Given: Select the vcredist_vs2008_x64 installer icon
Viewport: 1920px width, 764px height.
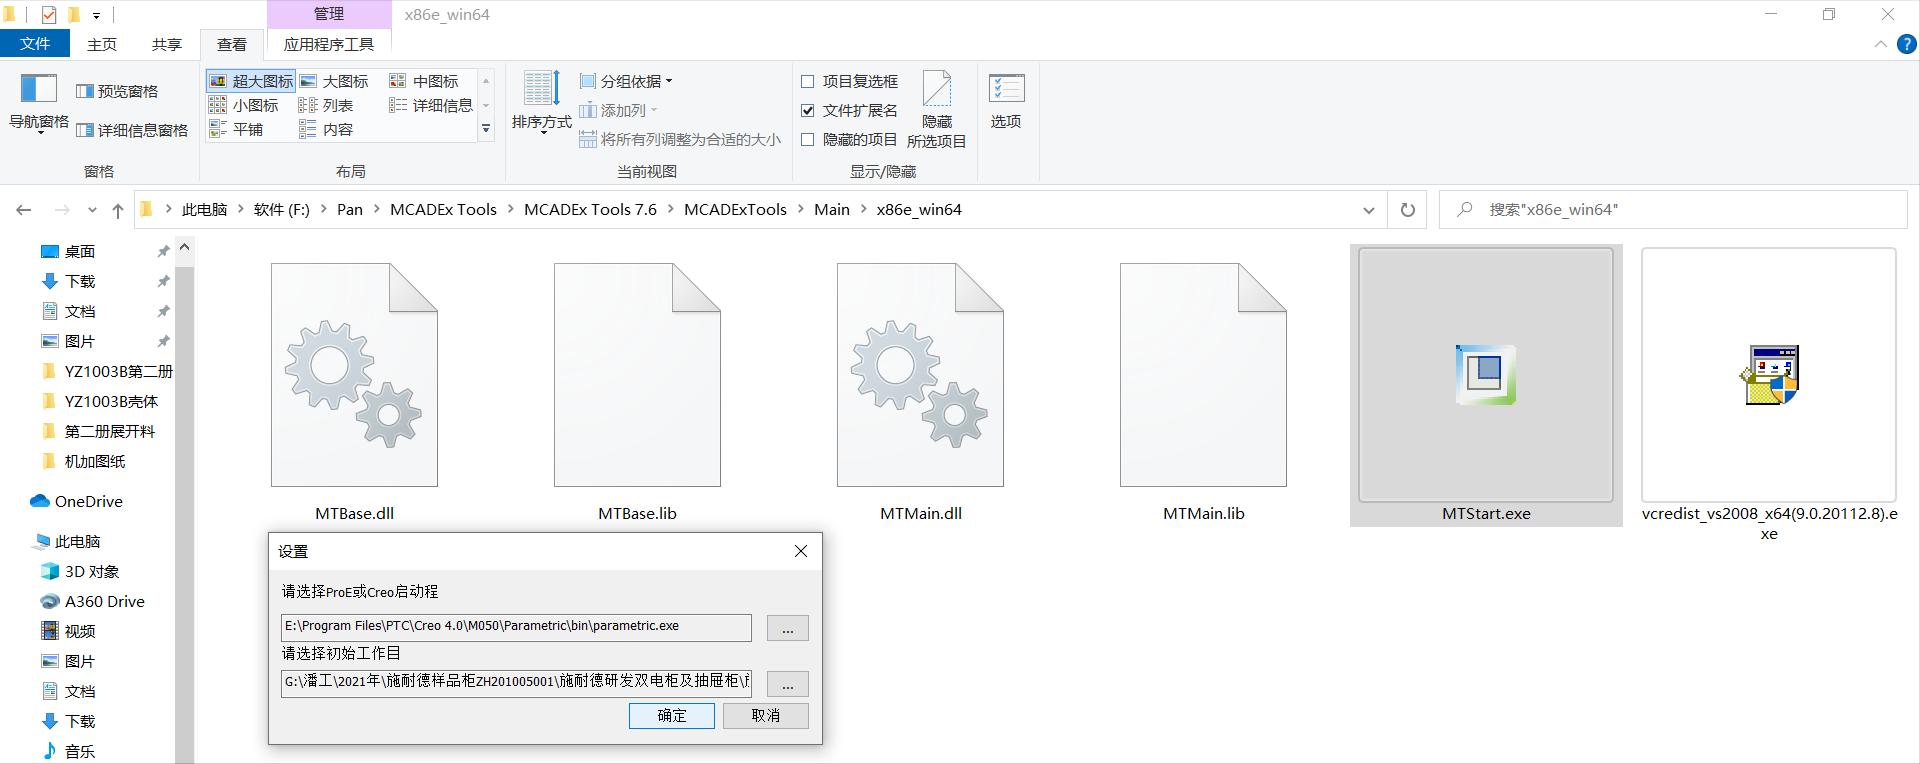Looking at the screenshot, I should tap(1768, 375).
